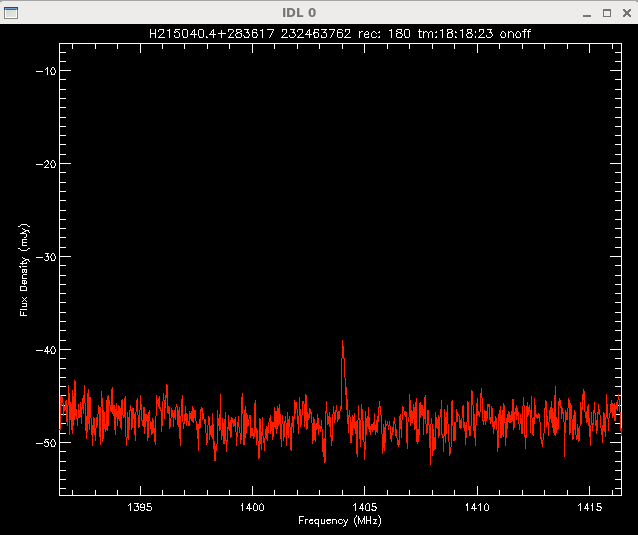This screenshot has height=535, width=638.
Task: Click the 1405 frequency tick label
Action: pyautogui.click(x=363, y=507)
